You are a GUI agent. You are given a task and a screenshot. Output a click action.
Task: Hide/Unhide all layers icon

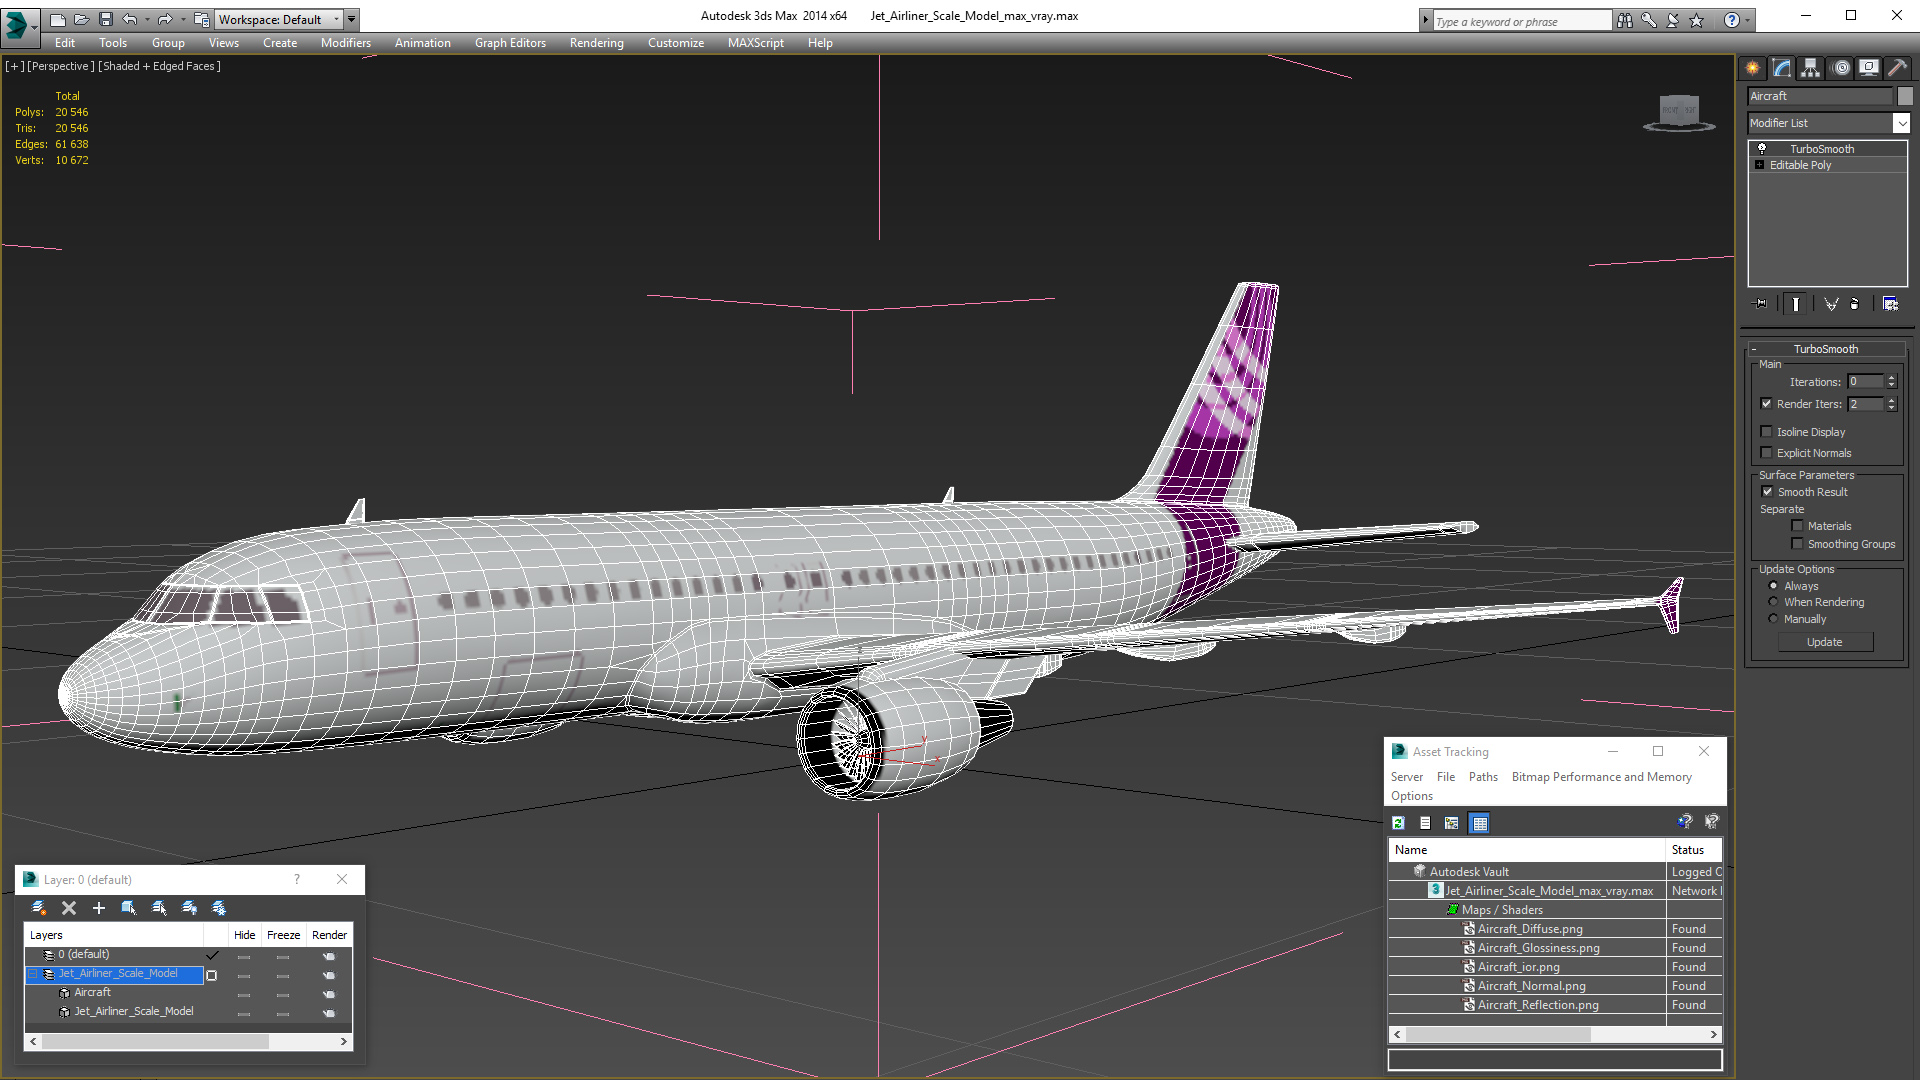point(189,908)
